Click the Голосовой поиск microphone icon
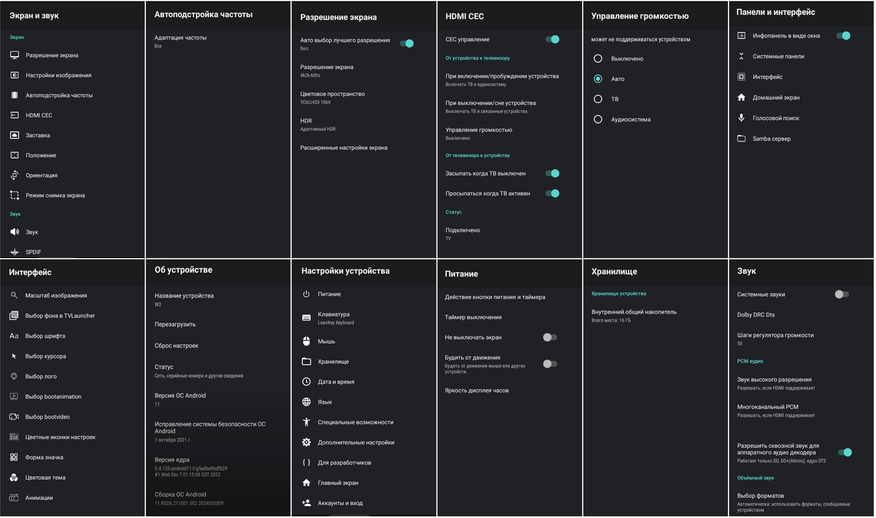 pyautogui.click(x=741, y=118)
